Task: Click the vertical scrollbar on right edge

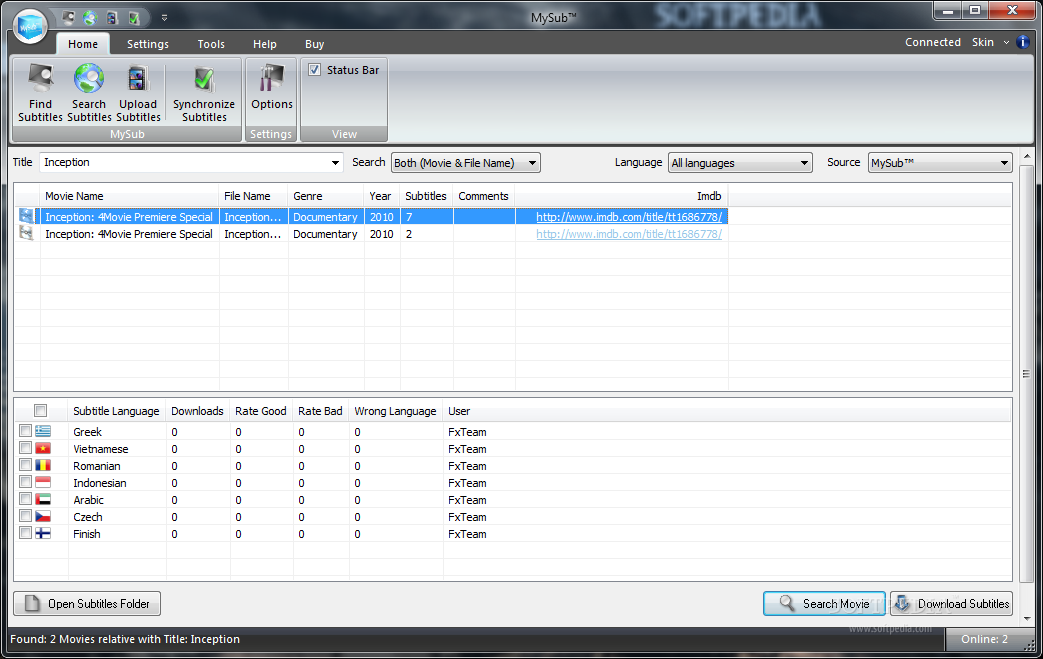Action: click(x=1026, y=374)
